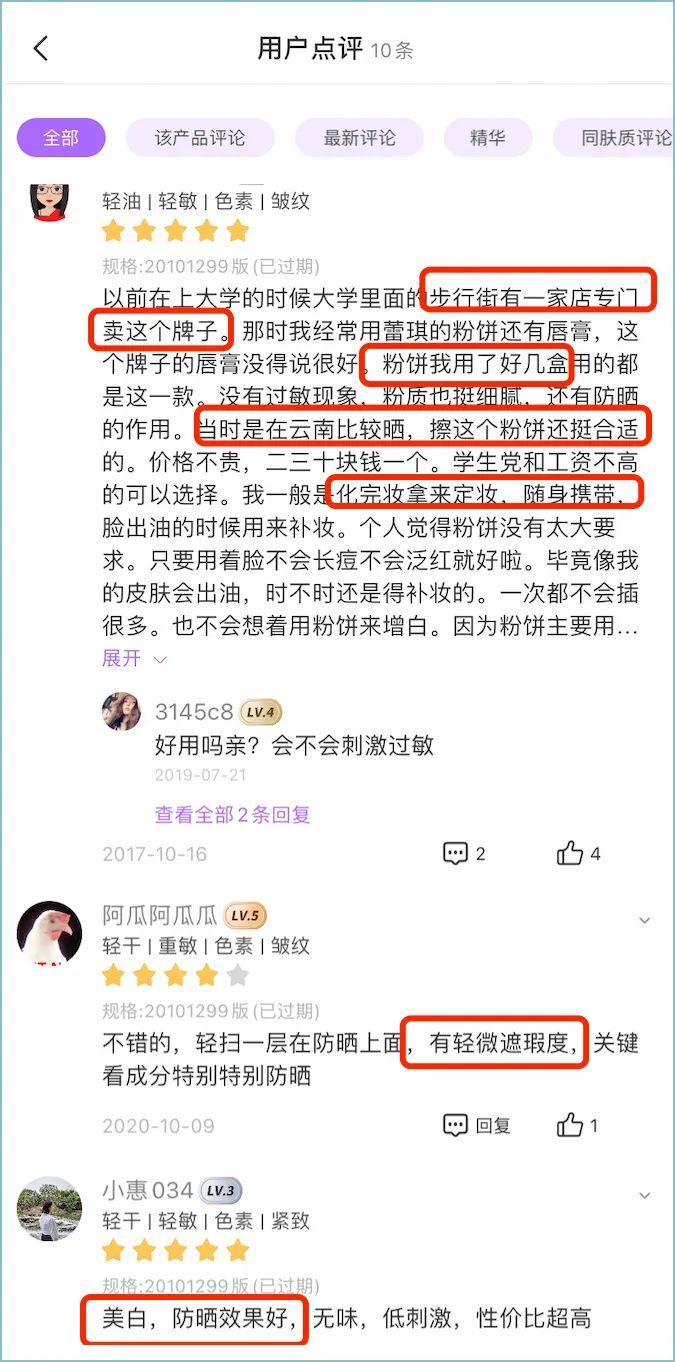Like 阿瓜阿瓜瓜's review thumbs-up

(x=577, y=1125)
